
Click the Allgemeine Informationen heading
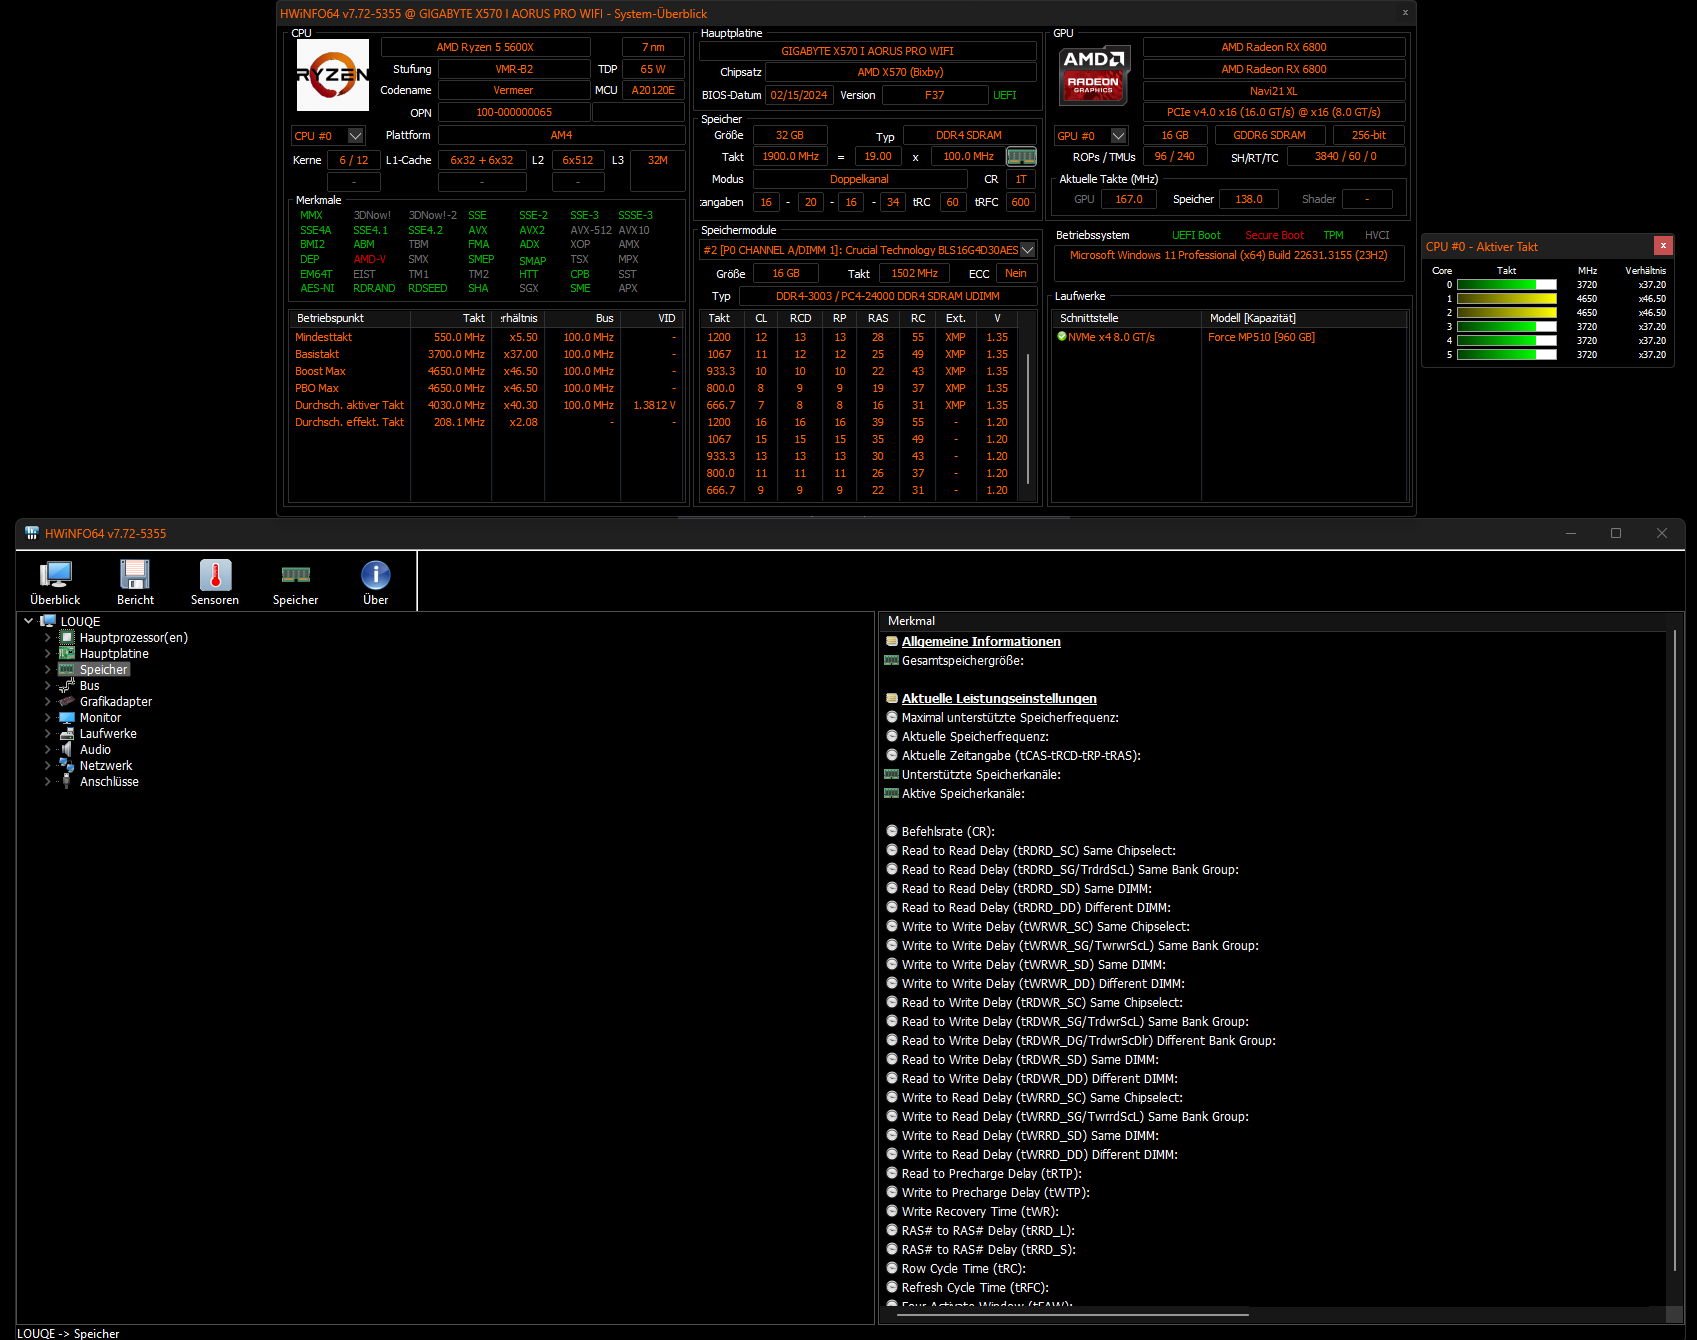[981, 642]
